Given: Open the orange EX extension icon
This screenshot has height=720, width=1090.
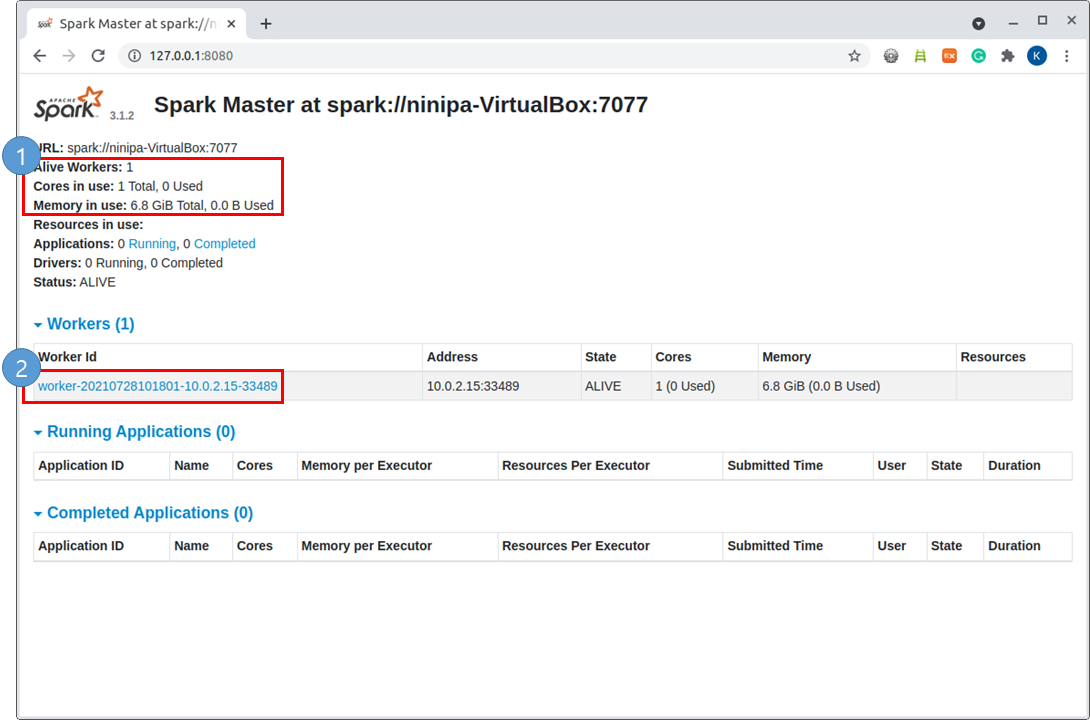Looking at the screenshot, I should tap(950, 56).
